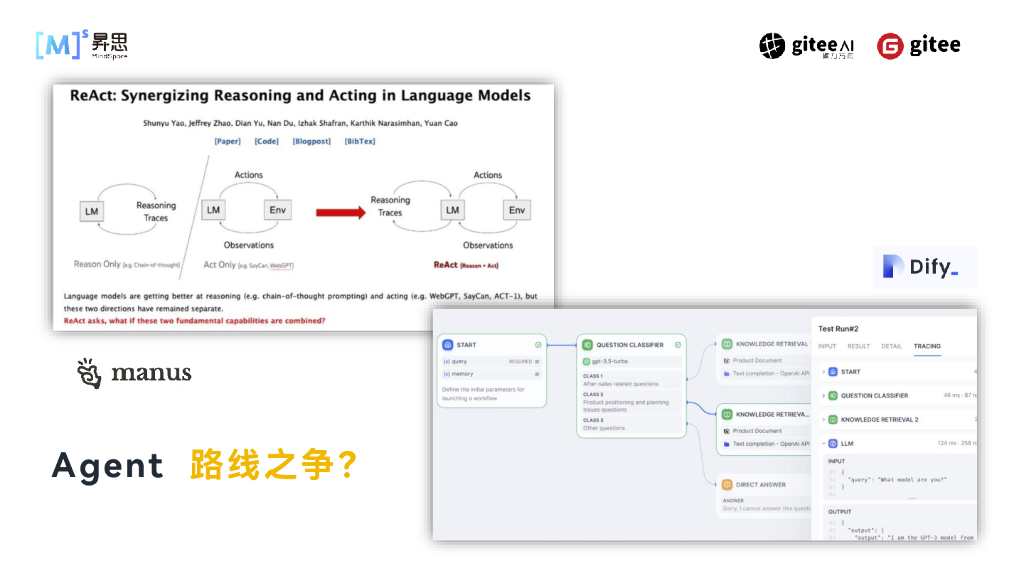Click the gpt-3.5-turbo model selector
1024x576 pixels.
pos(631,361)
